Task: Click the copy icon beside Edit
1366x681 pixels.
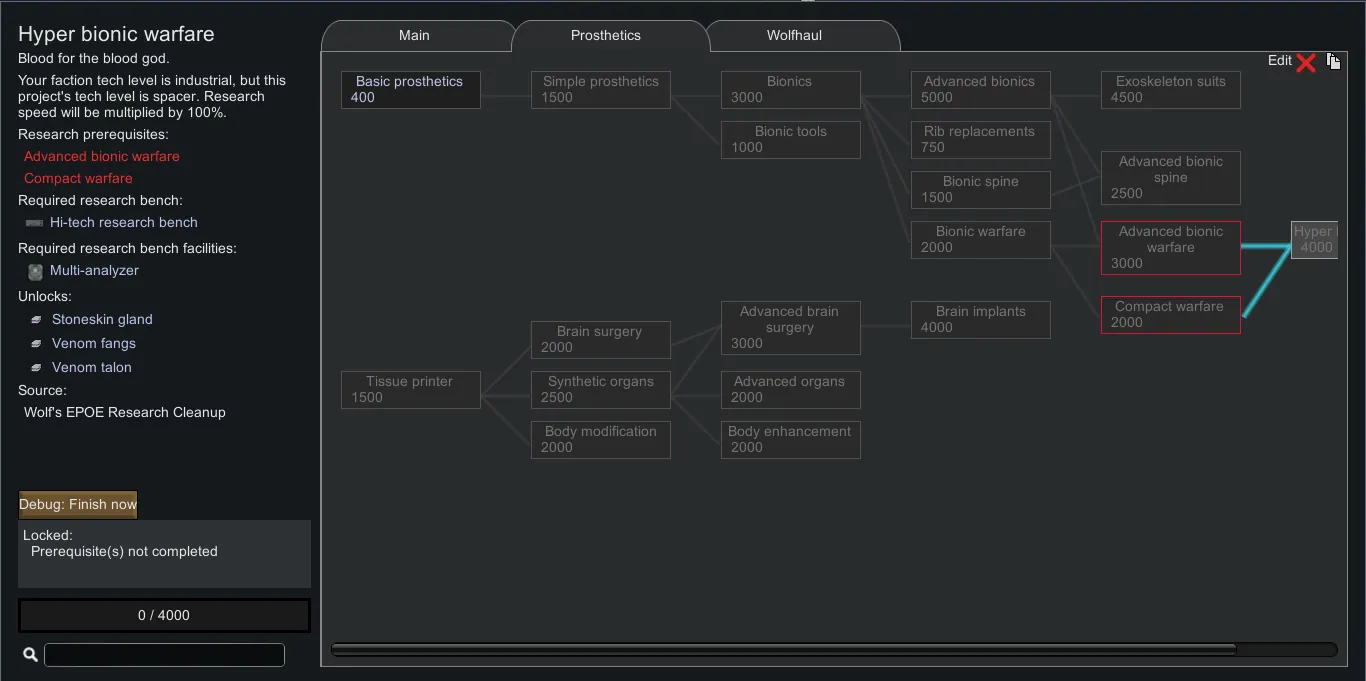Action: 1332,62
